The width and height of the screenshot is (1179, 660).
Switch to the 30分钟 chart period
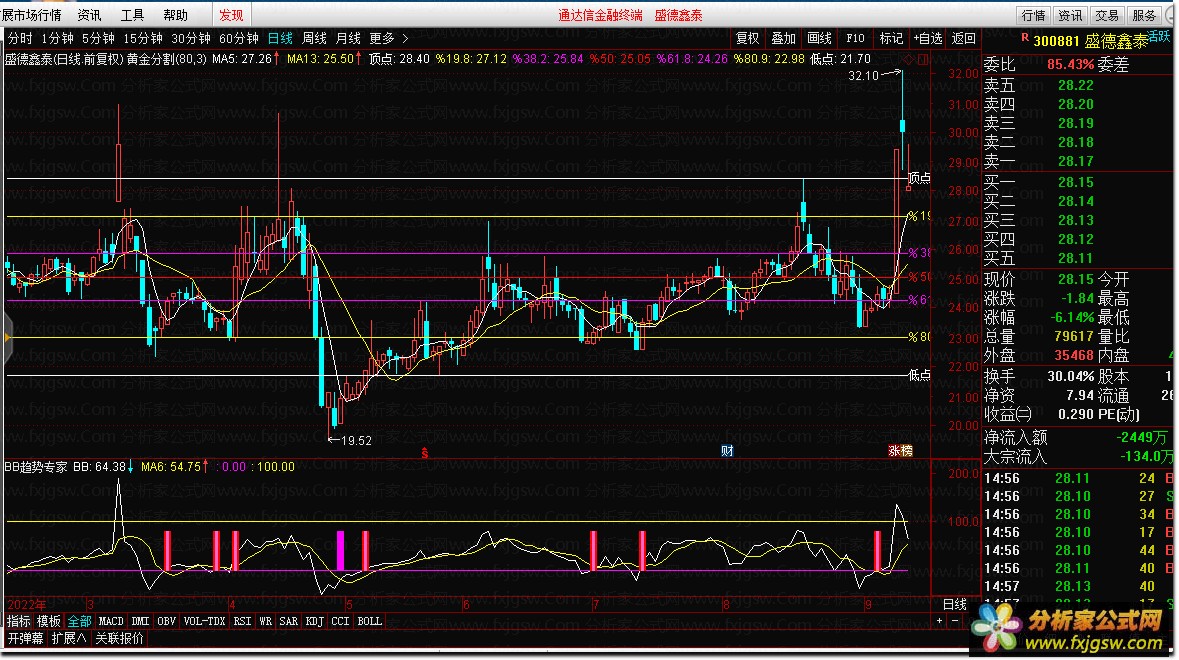point(190,38)
